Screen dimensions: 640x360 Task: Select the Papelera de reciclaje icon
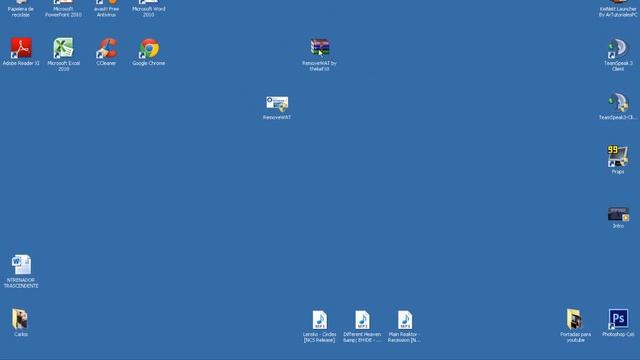tap(21, 8)
